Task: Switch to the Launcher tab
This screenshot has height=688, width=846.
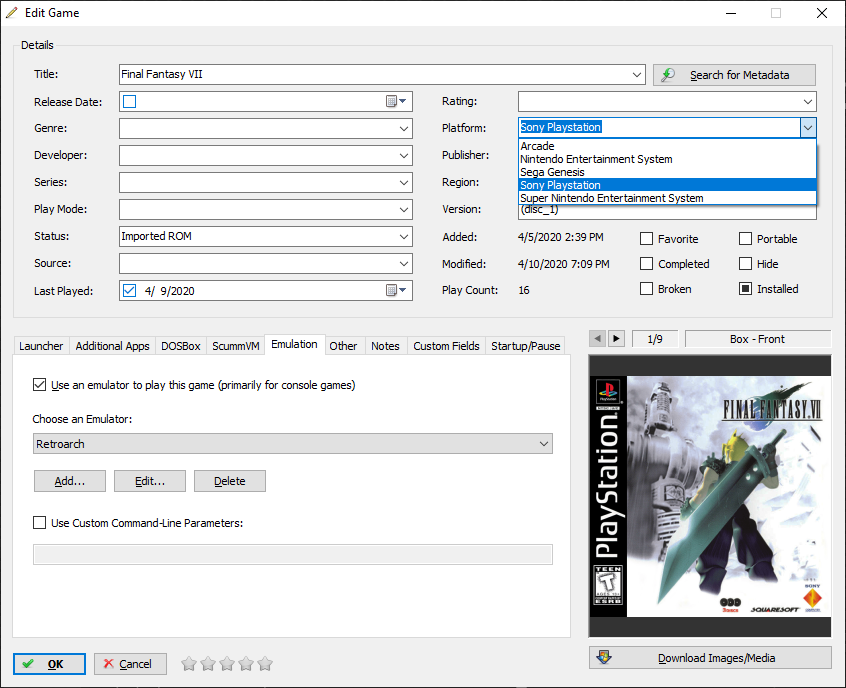Action: pyautogui.click(x=41, y=346)
